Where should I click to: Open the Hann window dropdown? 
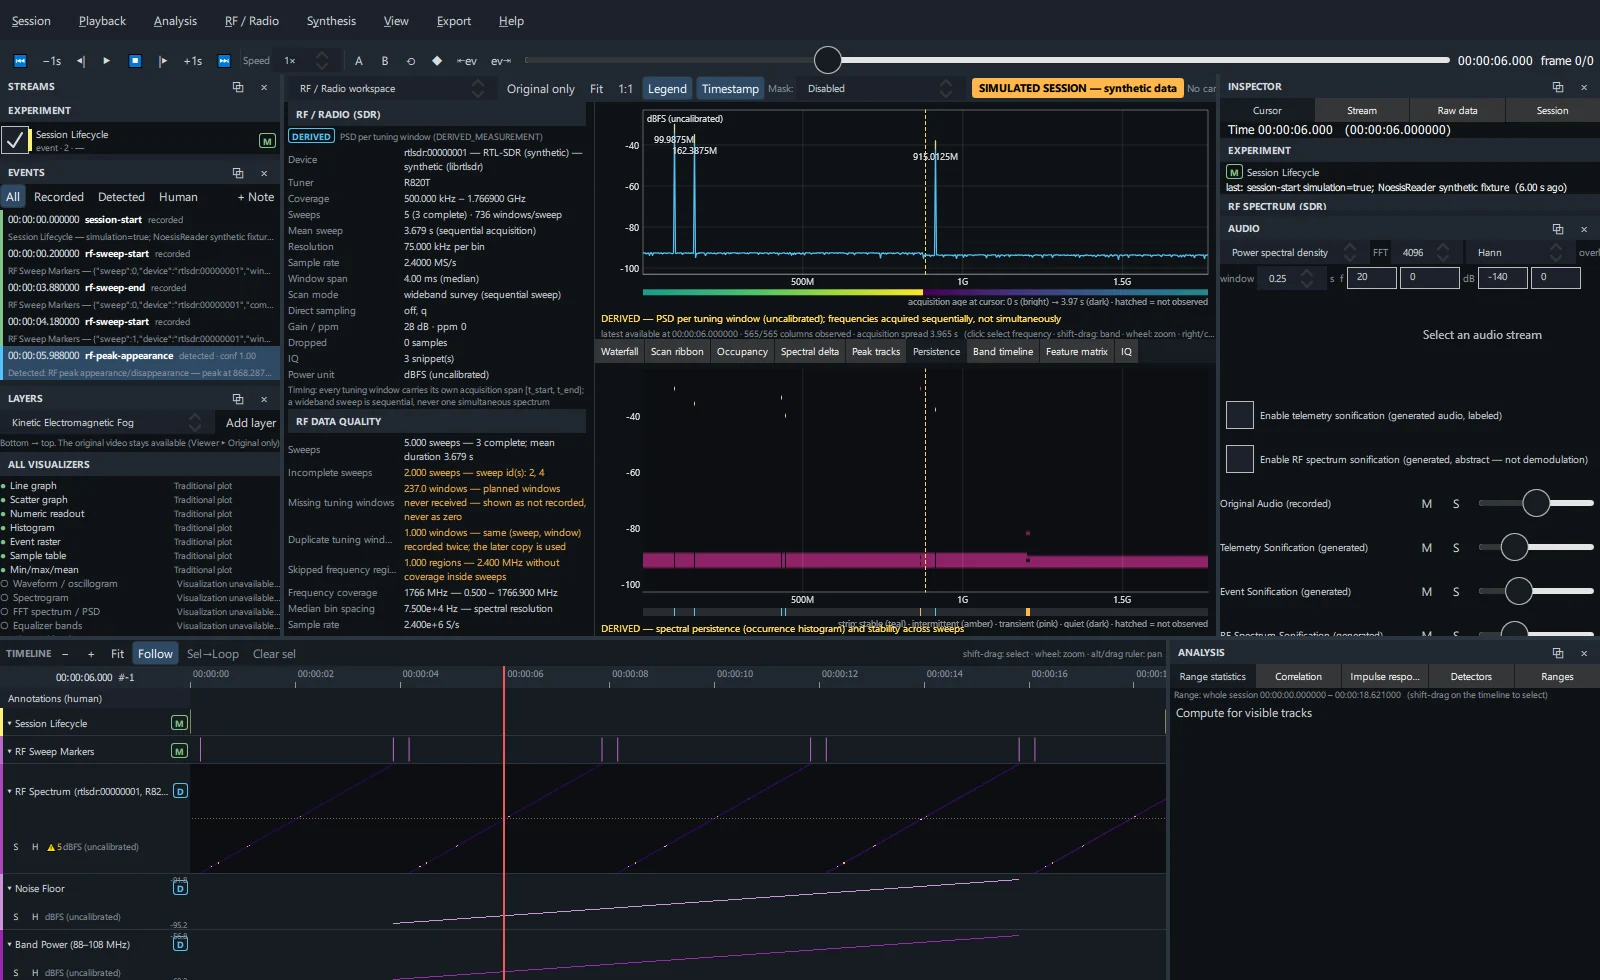pos(1519,253)
